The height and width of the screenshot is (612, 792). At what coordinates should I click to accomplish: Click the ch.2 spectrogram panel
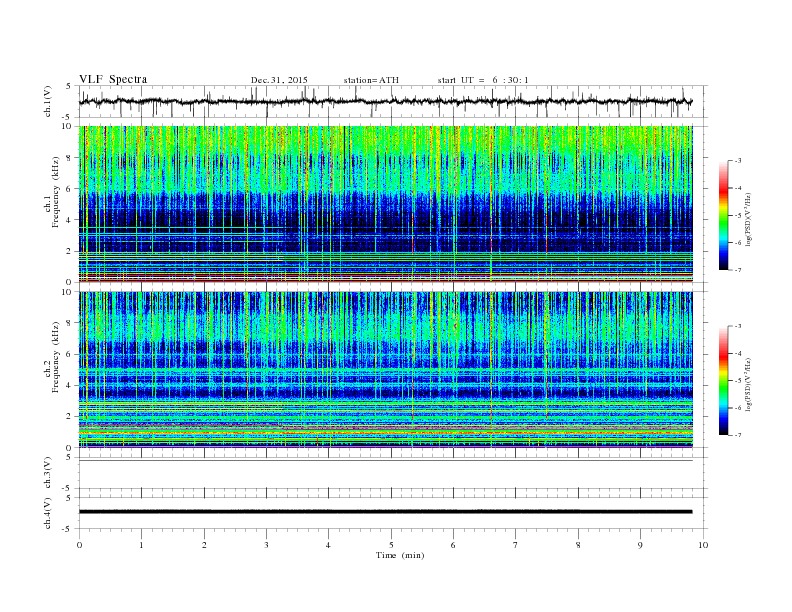click(386, 370)
